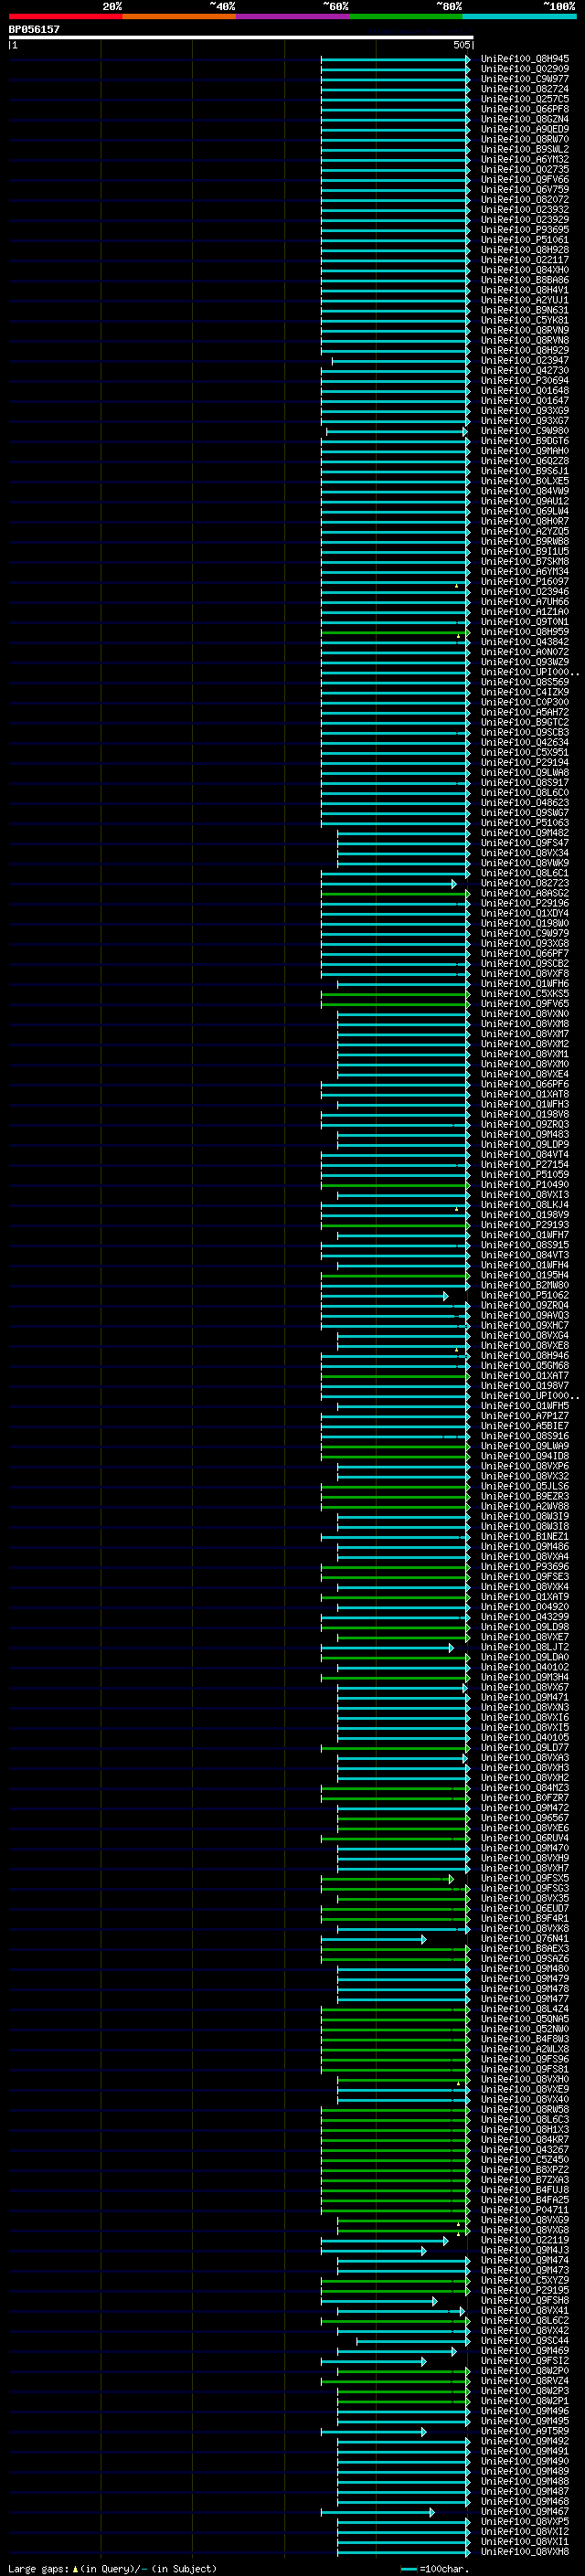Open hit UniRef100_Q8H945

point(525,59)
